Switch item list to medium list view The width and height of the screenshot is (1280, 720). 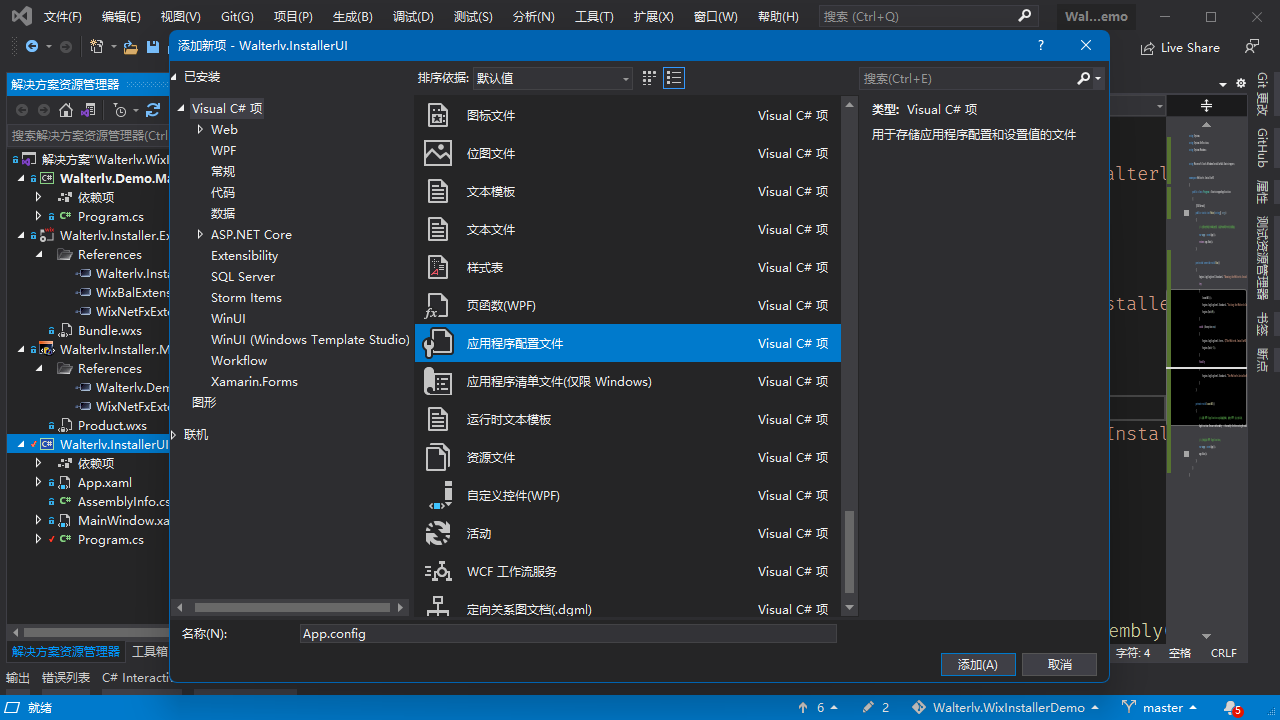point(674,78)
